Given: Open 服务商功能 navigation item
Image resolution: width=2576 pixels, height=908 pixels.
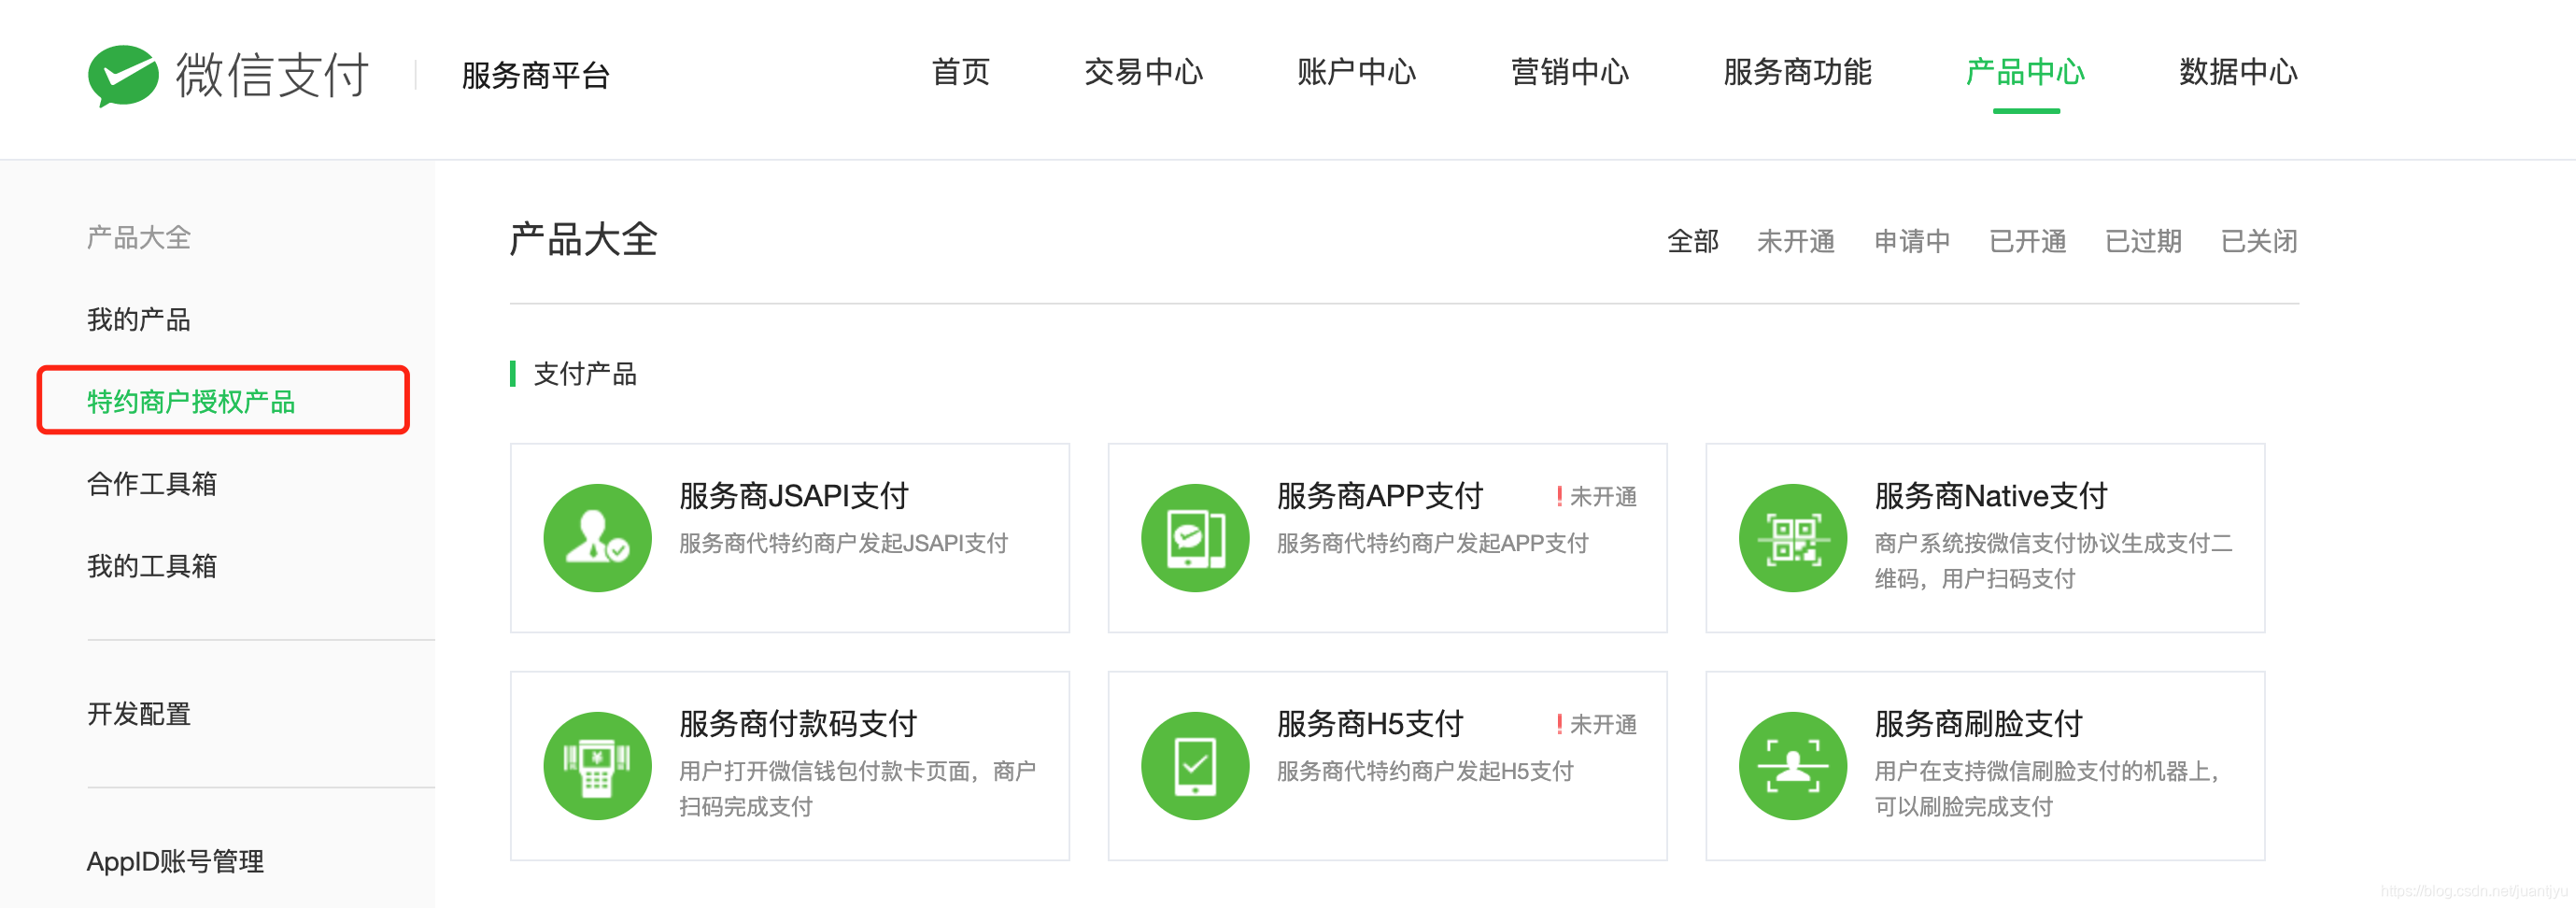Looking at the screenshot, I should [1797, 72].
